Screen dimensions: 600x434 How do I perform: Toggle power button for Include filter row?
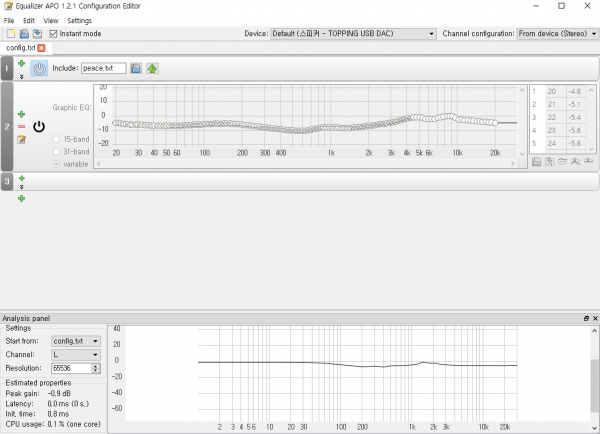(x=38, y=68)
